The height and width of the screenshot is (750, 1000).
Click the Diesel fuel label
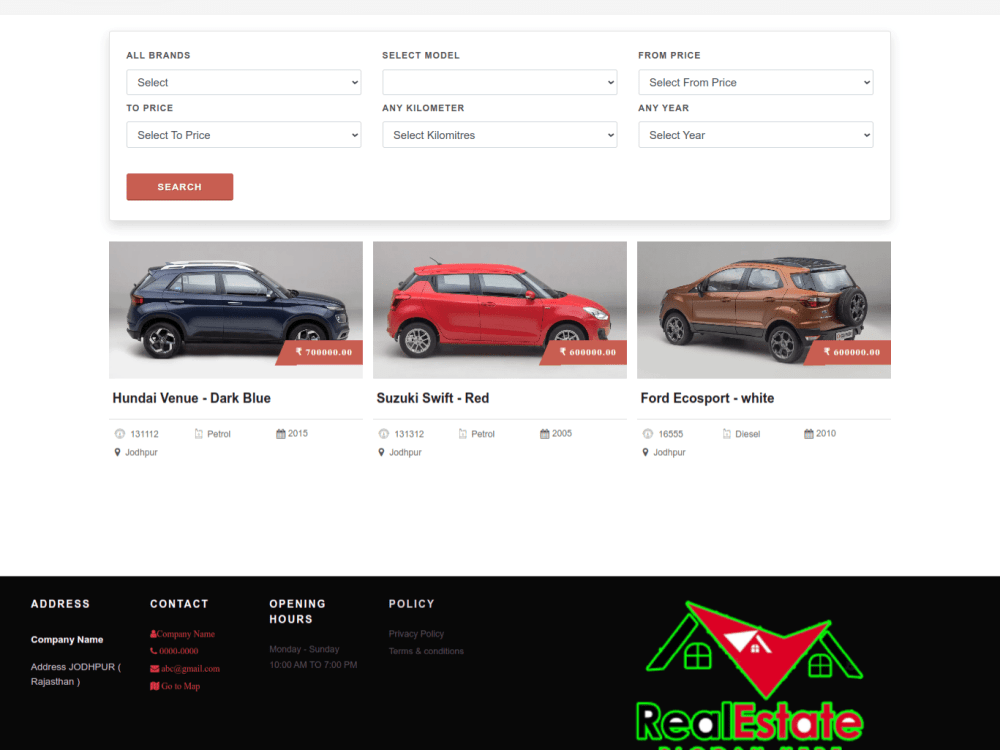tap(747, 434)
